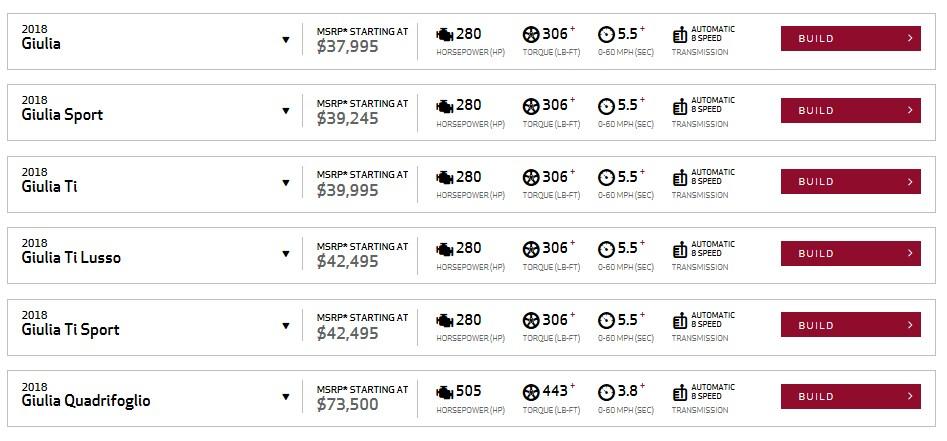Click the 0-60 stopwatch icon for Giulia Ti
The width and height of the screenshot is (947, 441).
pos(606,177)
